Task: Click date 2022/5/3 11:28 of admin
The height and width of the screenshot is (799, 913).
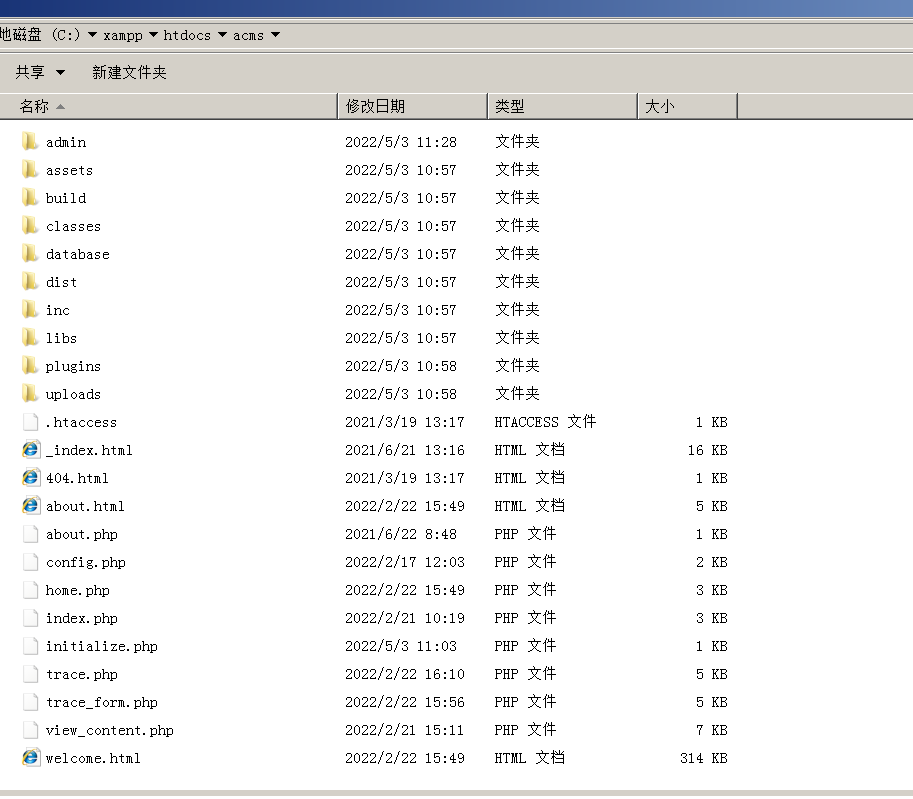Action: coord(401,142)
